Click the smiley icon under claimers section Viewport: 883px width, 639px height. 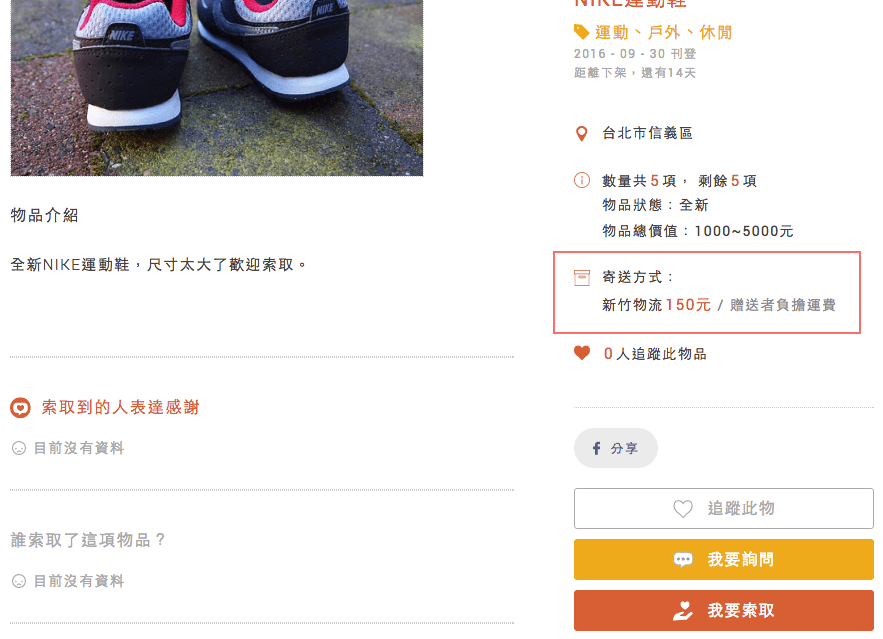point(18,581)
